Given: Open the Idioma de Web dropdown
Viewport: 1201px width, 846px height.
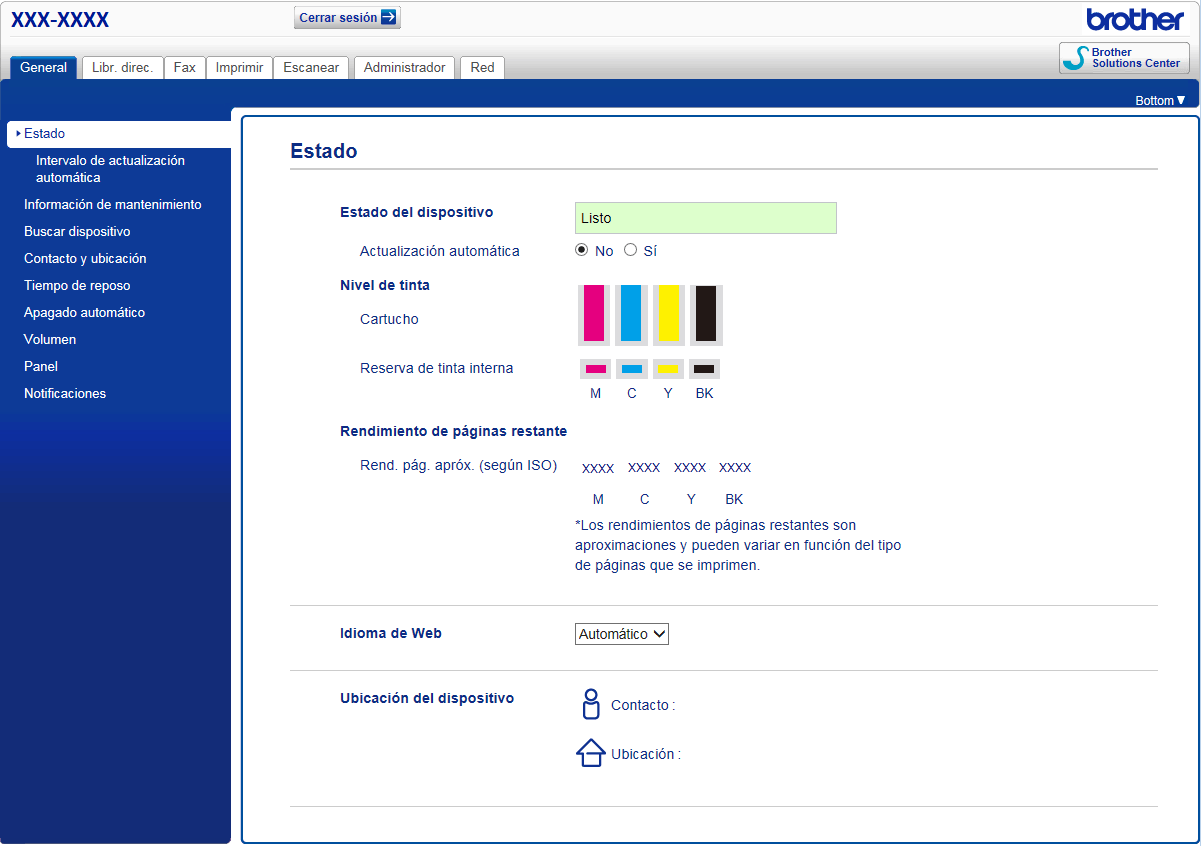Looking at the screenshot, I should click(x=622, y=634).
